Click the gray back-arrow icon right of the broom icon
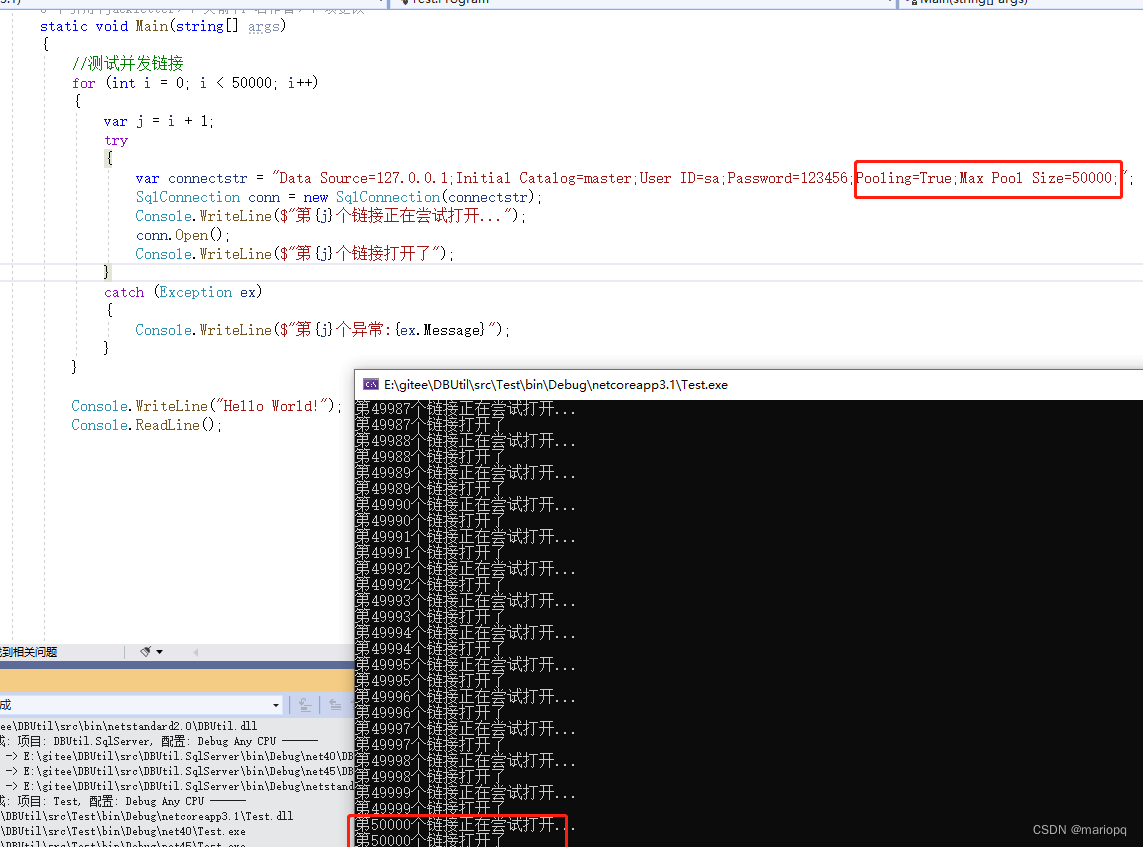 195,652
